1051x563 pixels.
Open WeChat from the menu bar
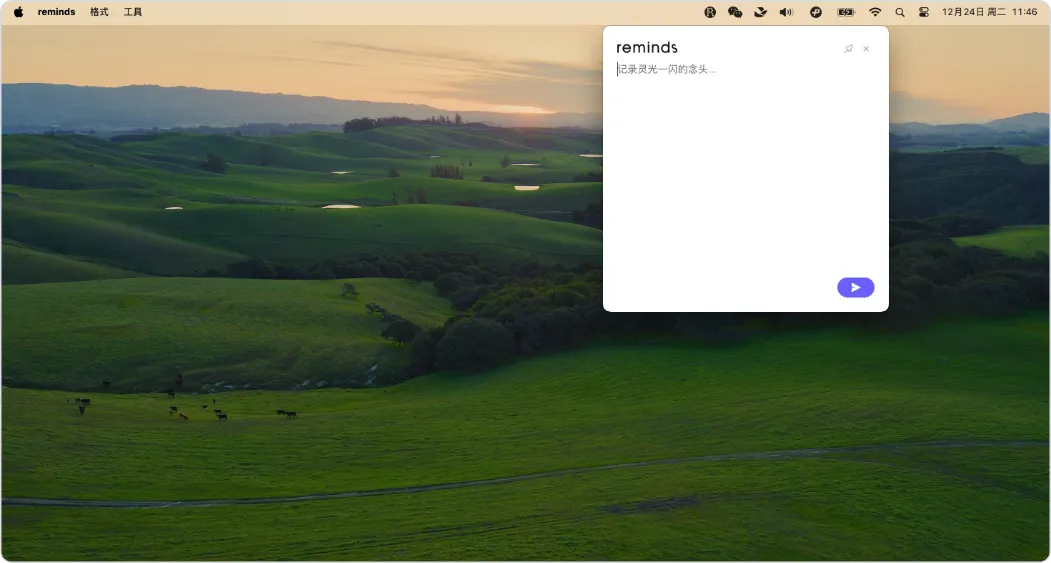point(735,12)
